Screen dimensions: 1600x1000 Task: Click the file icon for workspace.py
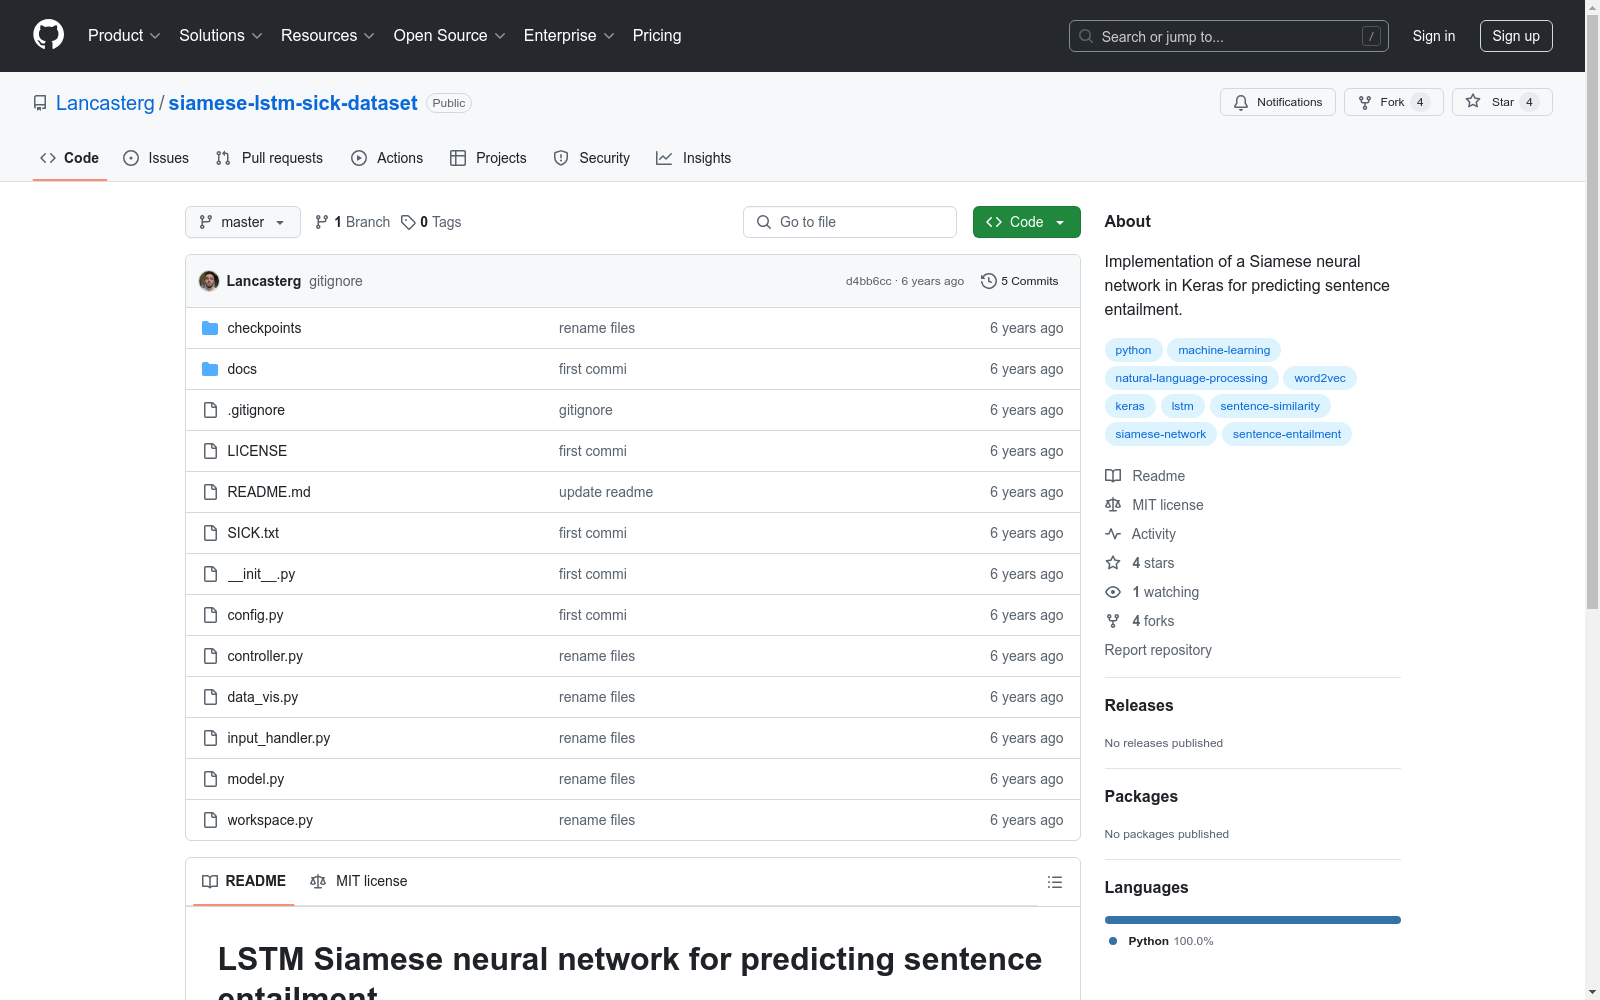210,820
